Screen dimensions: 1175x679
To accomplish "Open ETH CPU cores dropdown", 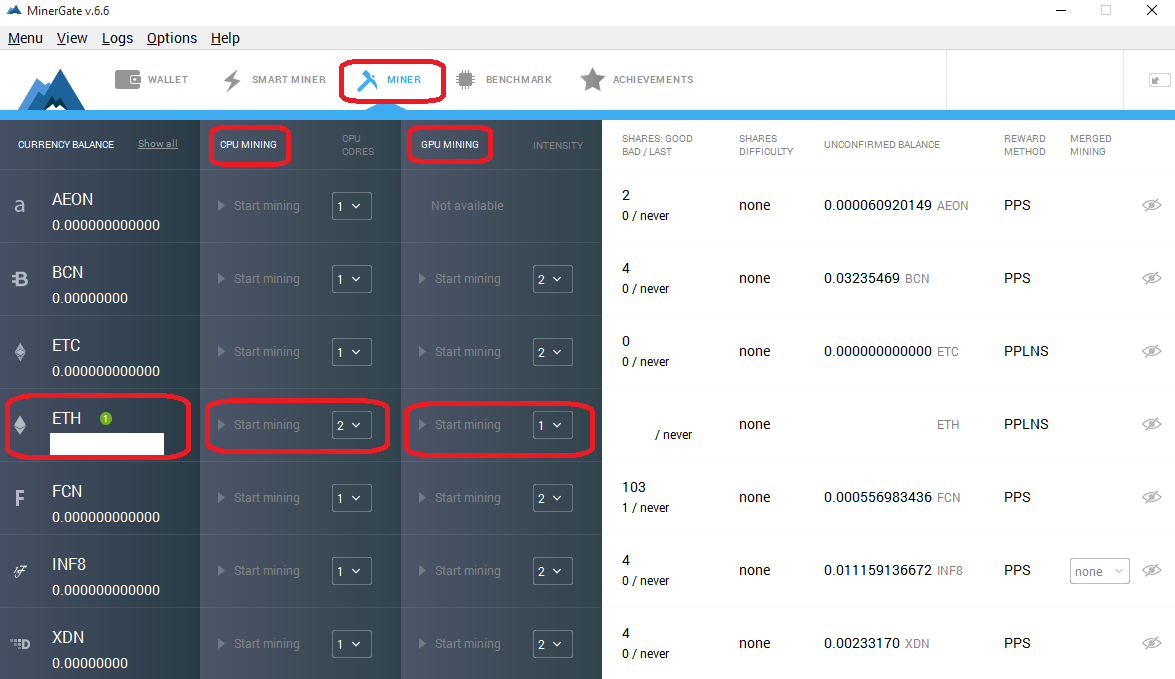I will (351, 425).
